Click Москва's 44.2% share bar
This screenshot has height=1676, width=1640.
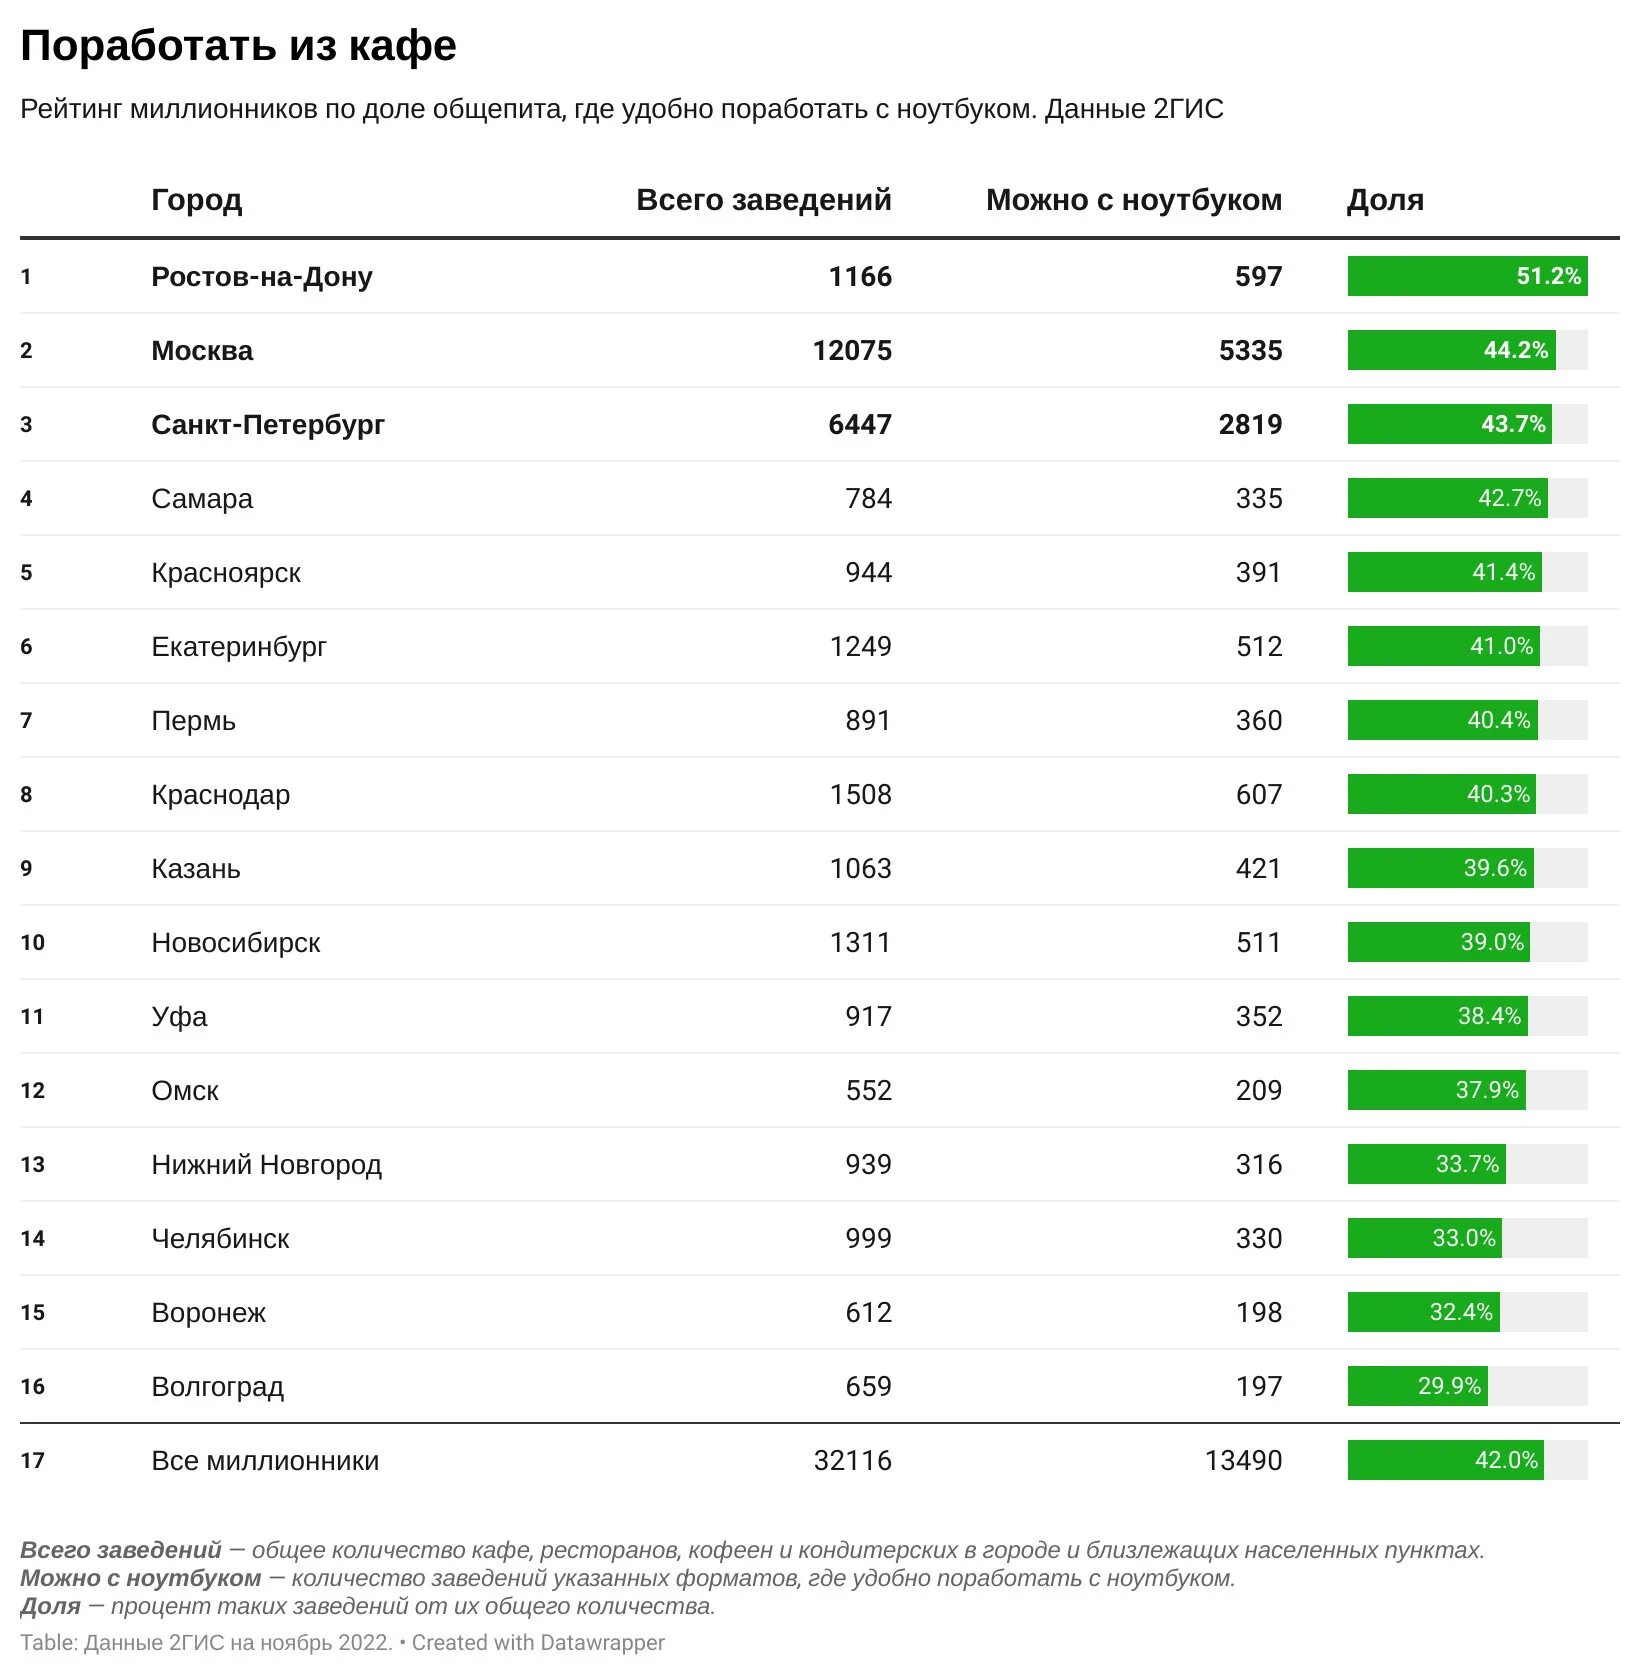(x=1451, y=351)
